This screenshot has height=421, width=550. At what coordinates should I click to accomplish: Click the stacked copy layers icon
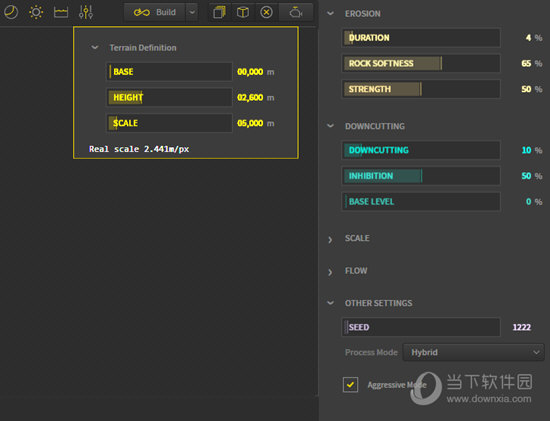pos(220,13)
